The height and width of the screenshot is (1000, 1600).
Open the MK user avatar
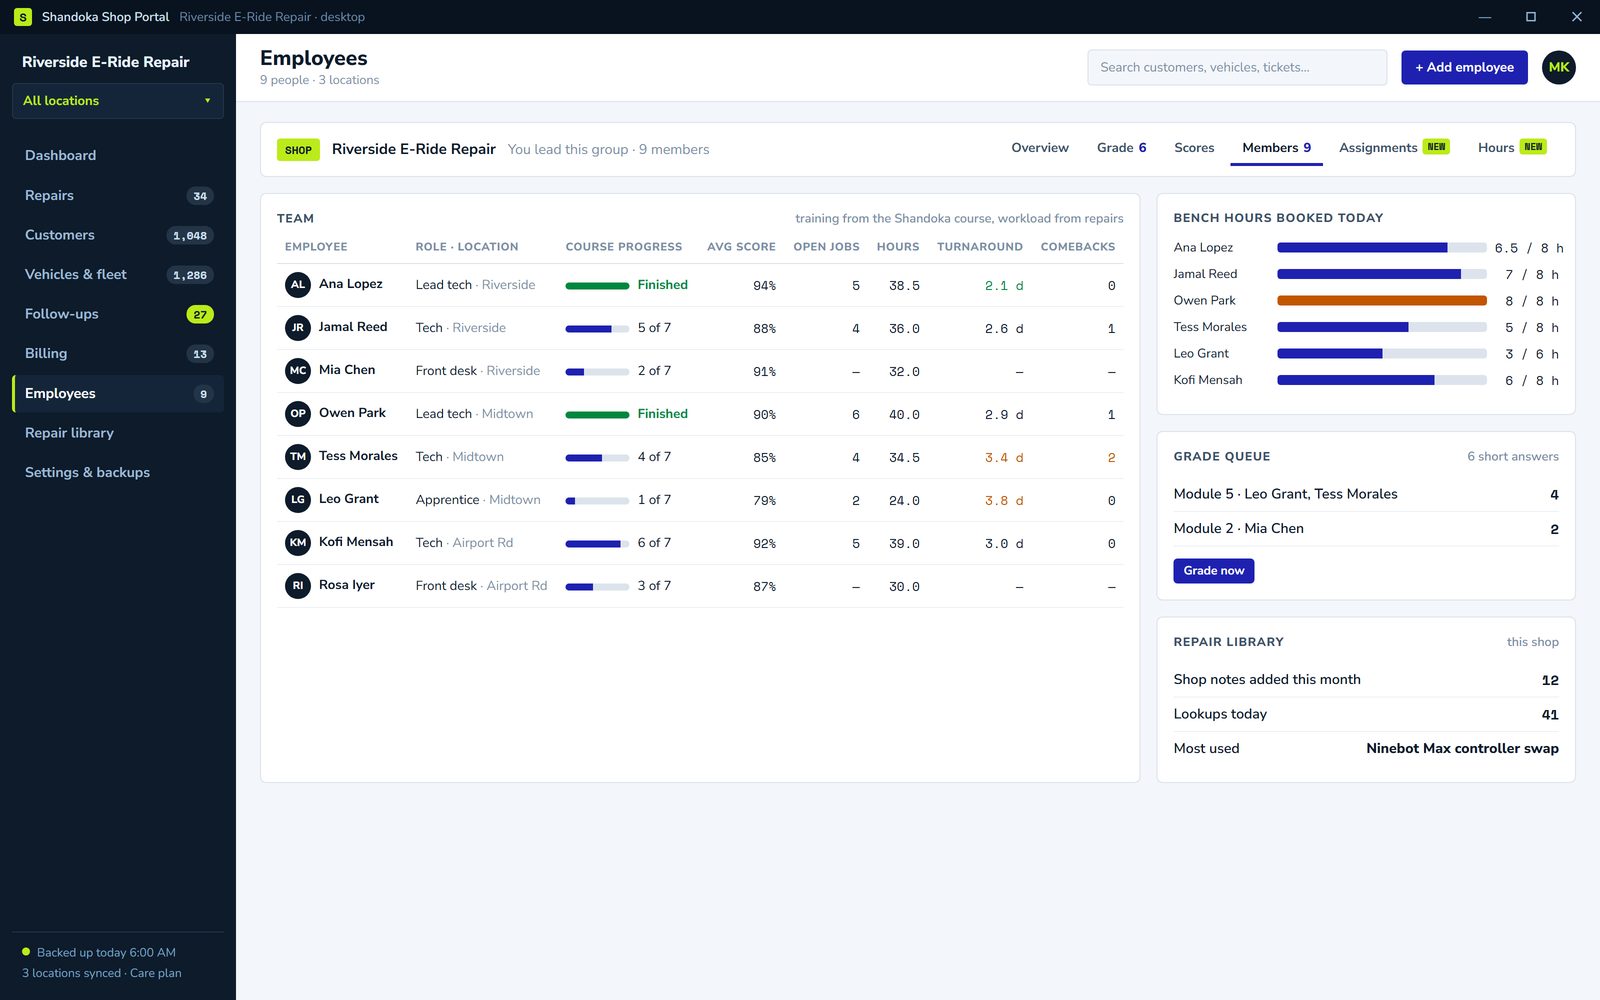1558,67
